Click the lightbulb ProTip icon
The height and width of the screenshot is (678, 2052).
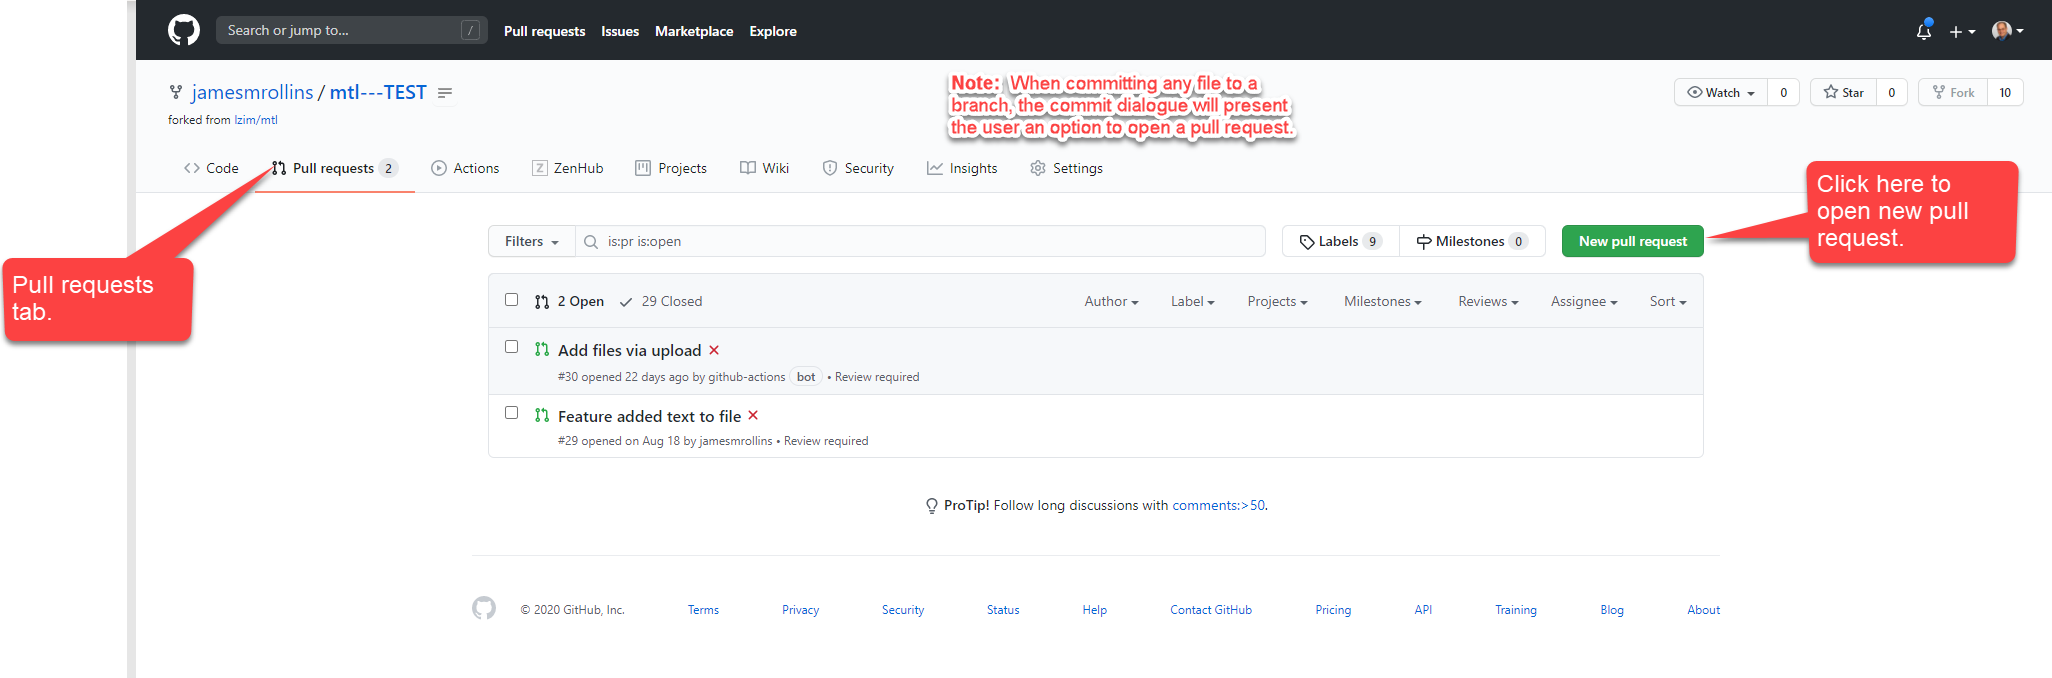932,506
